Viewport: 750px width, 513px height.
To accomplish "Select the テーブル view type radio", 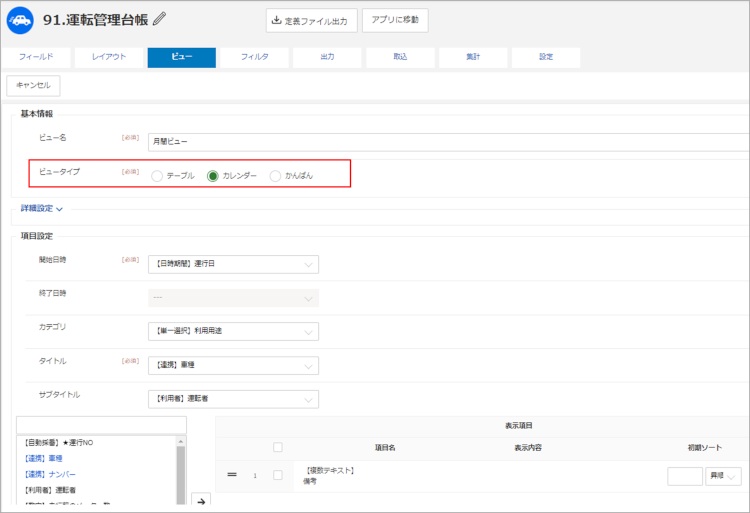I will click(157, 176).
